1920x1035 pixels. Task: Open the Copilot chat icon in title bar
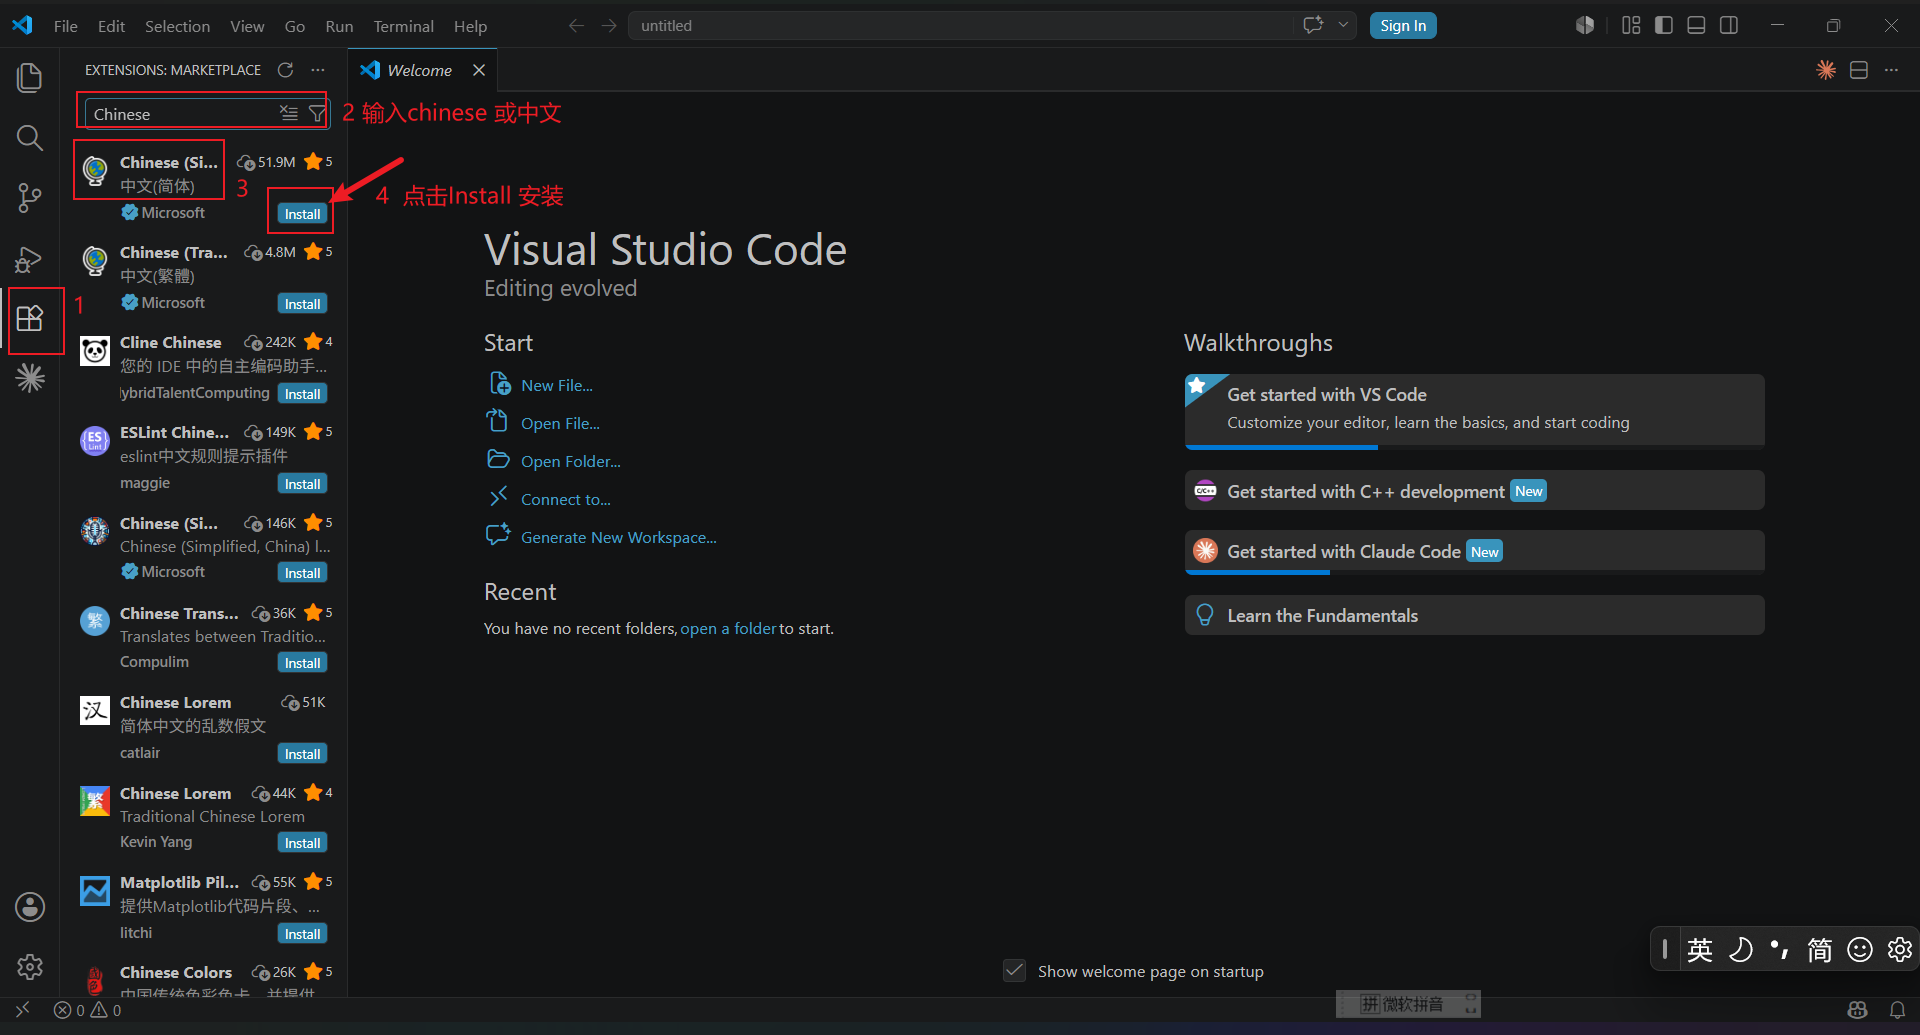click(1313, 25)
